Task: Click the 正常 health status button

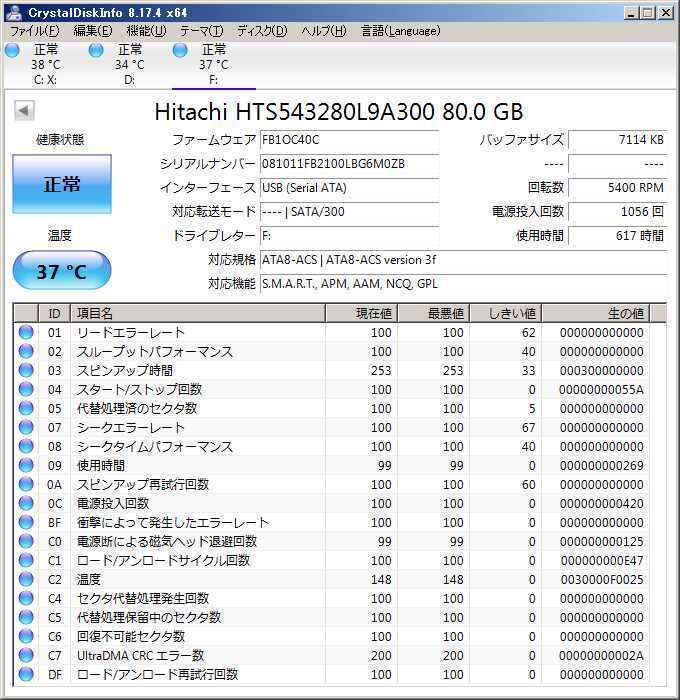Action: point(62,184)
